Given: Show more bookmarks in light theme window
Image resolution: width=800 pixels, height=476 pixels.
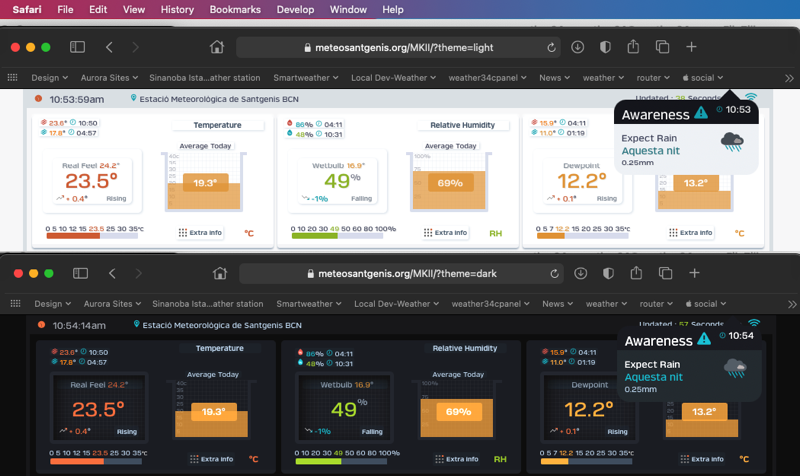Looking at the screenshot, I should coord(789,78).
